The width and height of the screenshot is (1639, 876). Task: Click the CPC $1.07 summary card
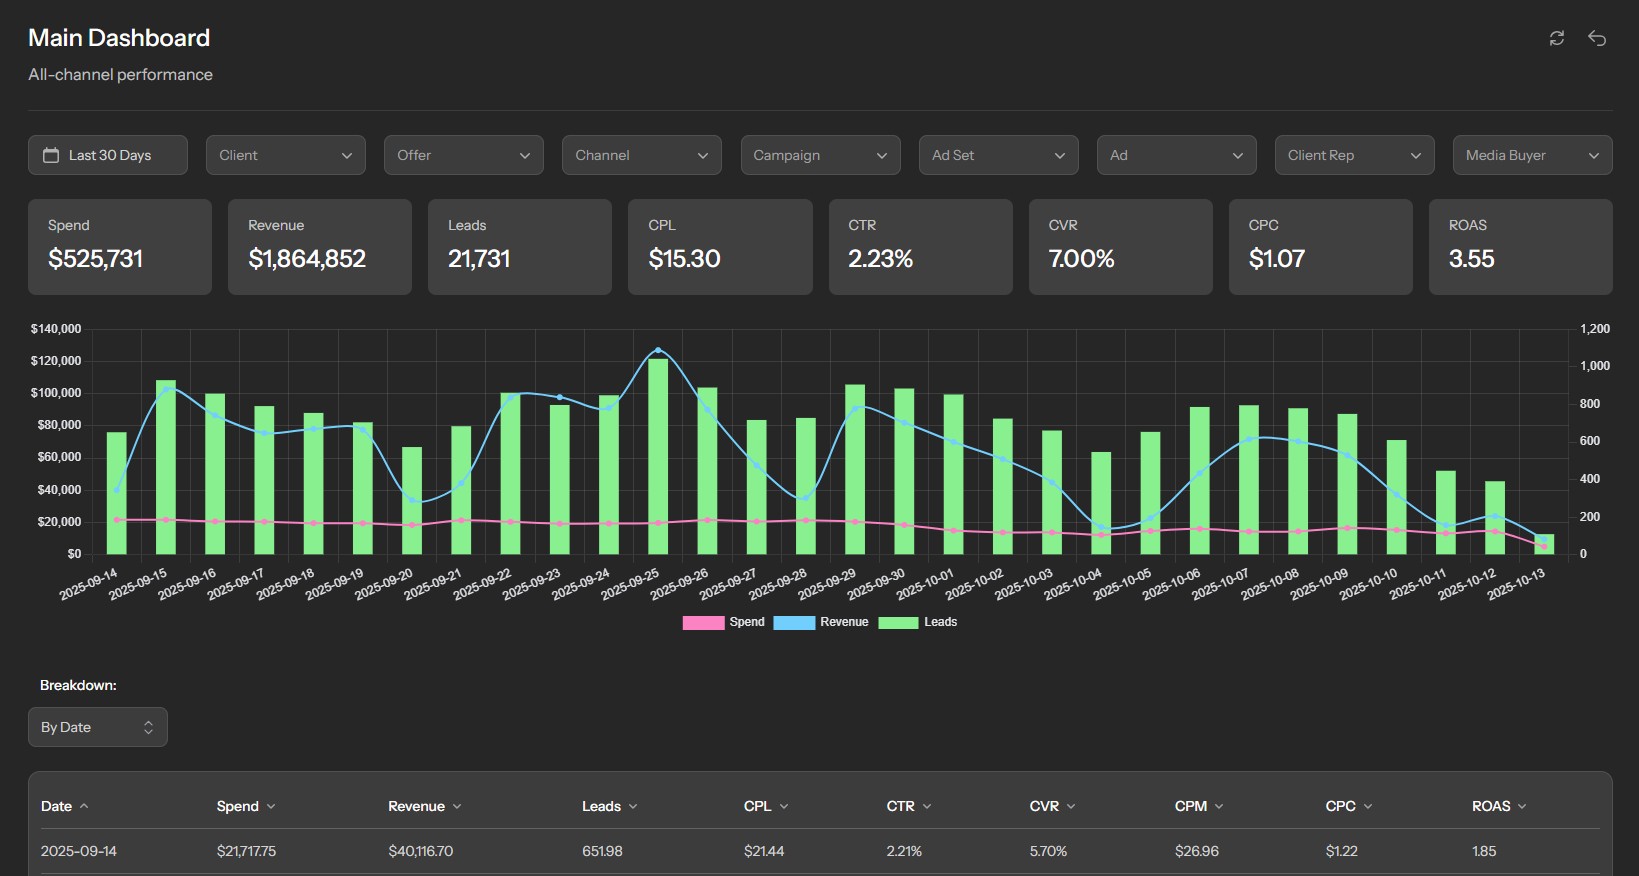click(1321, 247)
